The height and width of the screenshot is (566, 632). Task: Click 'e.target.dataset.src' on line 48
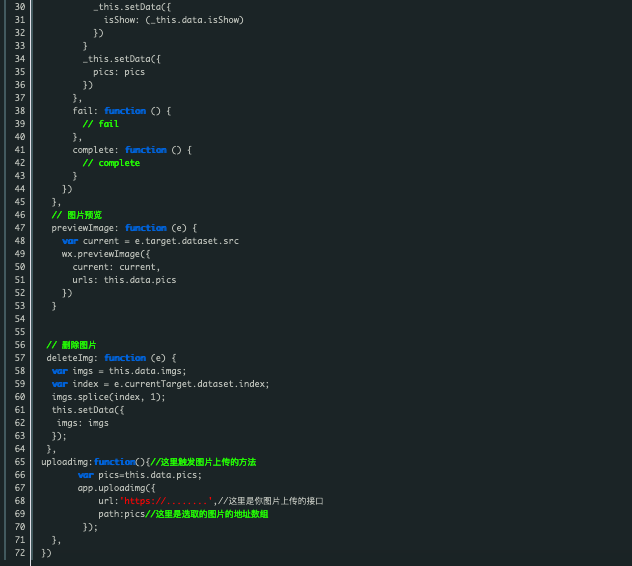click(x=187, y=241)
